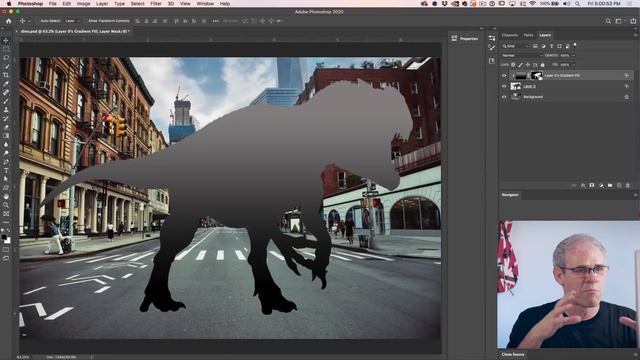Select the Clone Stamp tool
The height and width of the screenshot is (360, 640).
coord(6,110)
